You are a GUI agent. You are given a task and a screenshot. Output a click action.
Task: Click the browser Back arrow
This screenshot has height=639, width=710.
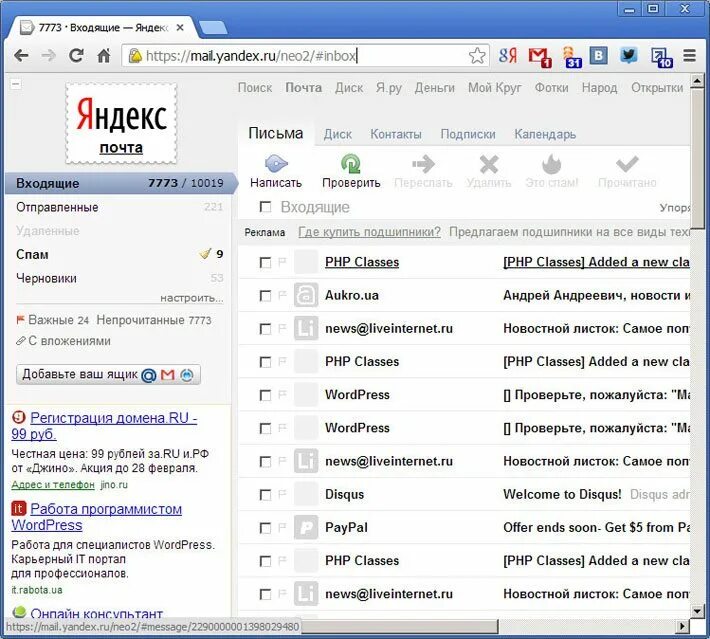coord(21,56)
